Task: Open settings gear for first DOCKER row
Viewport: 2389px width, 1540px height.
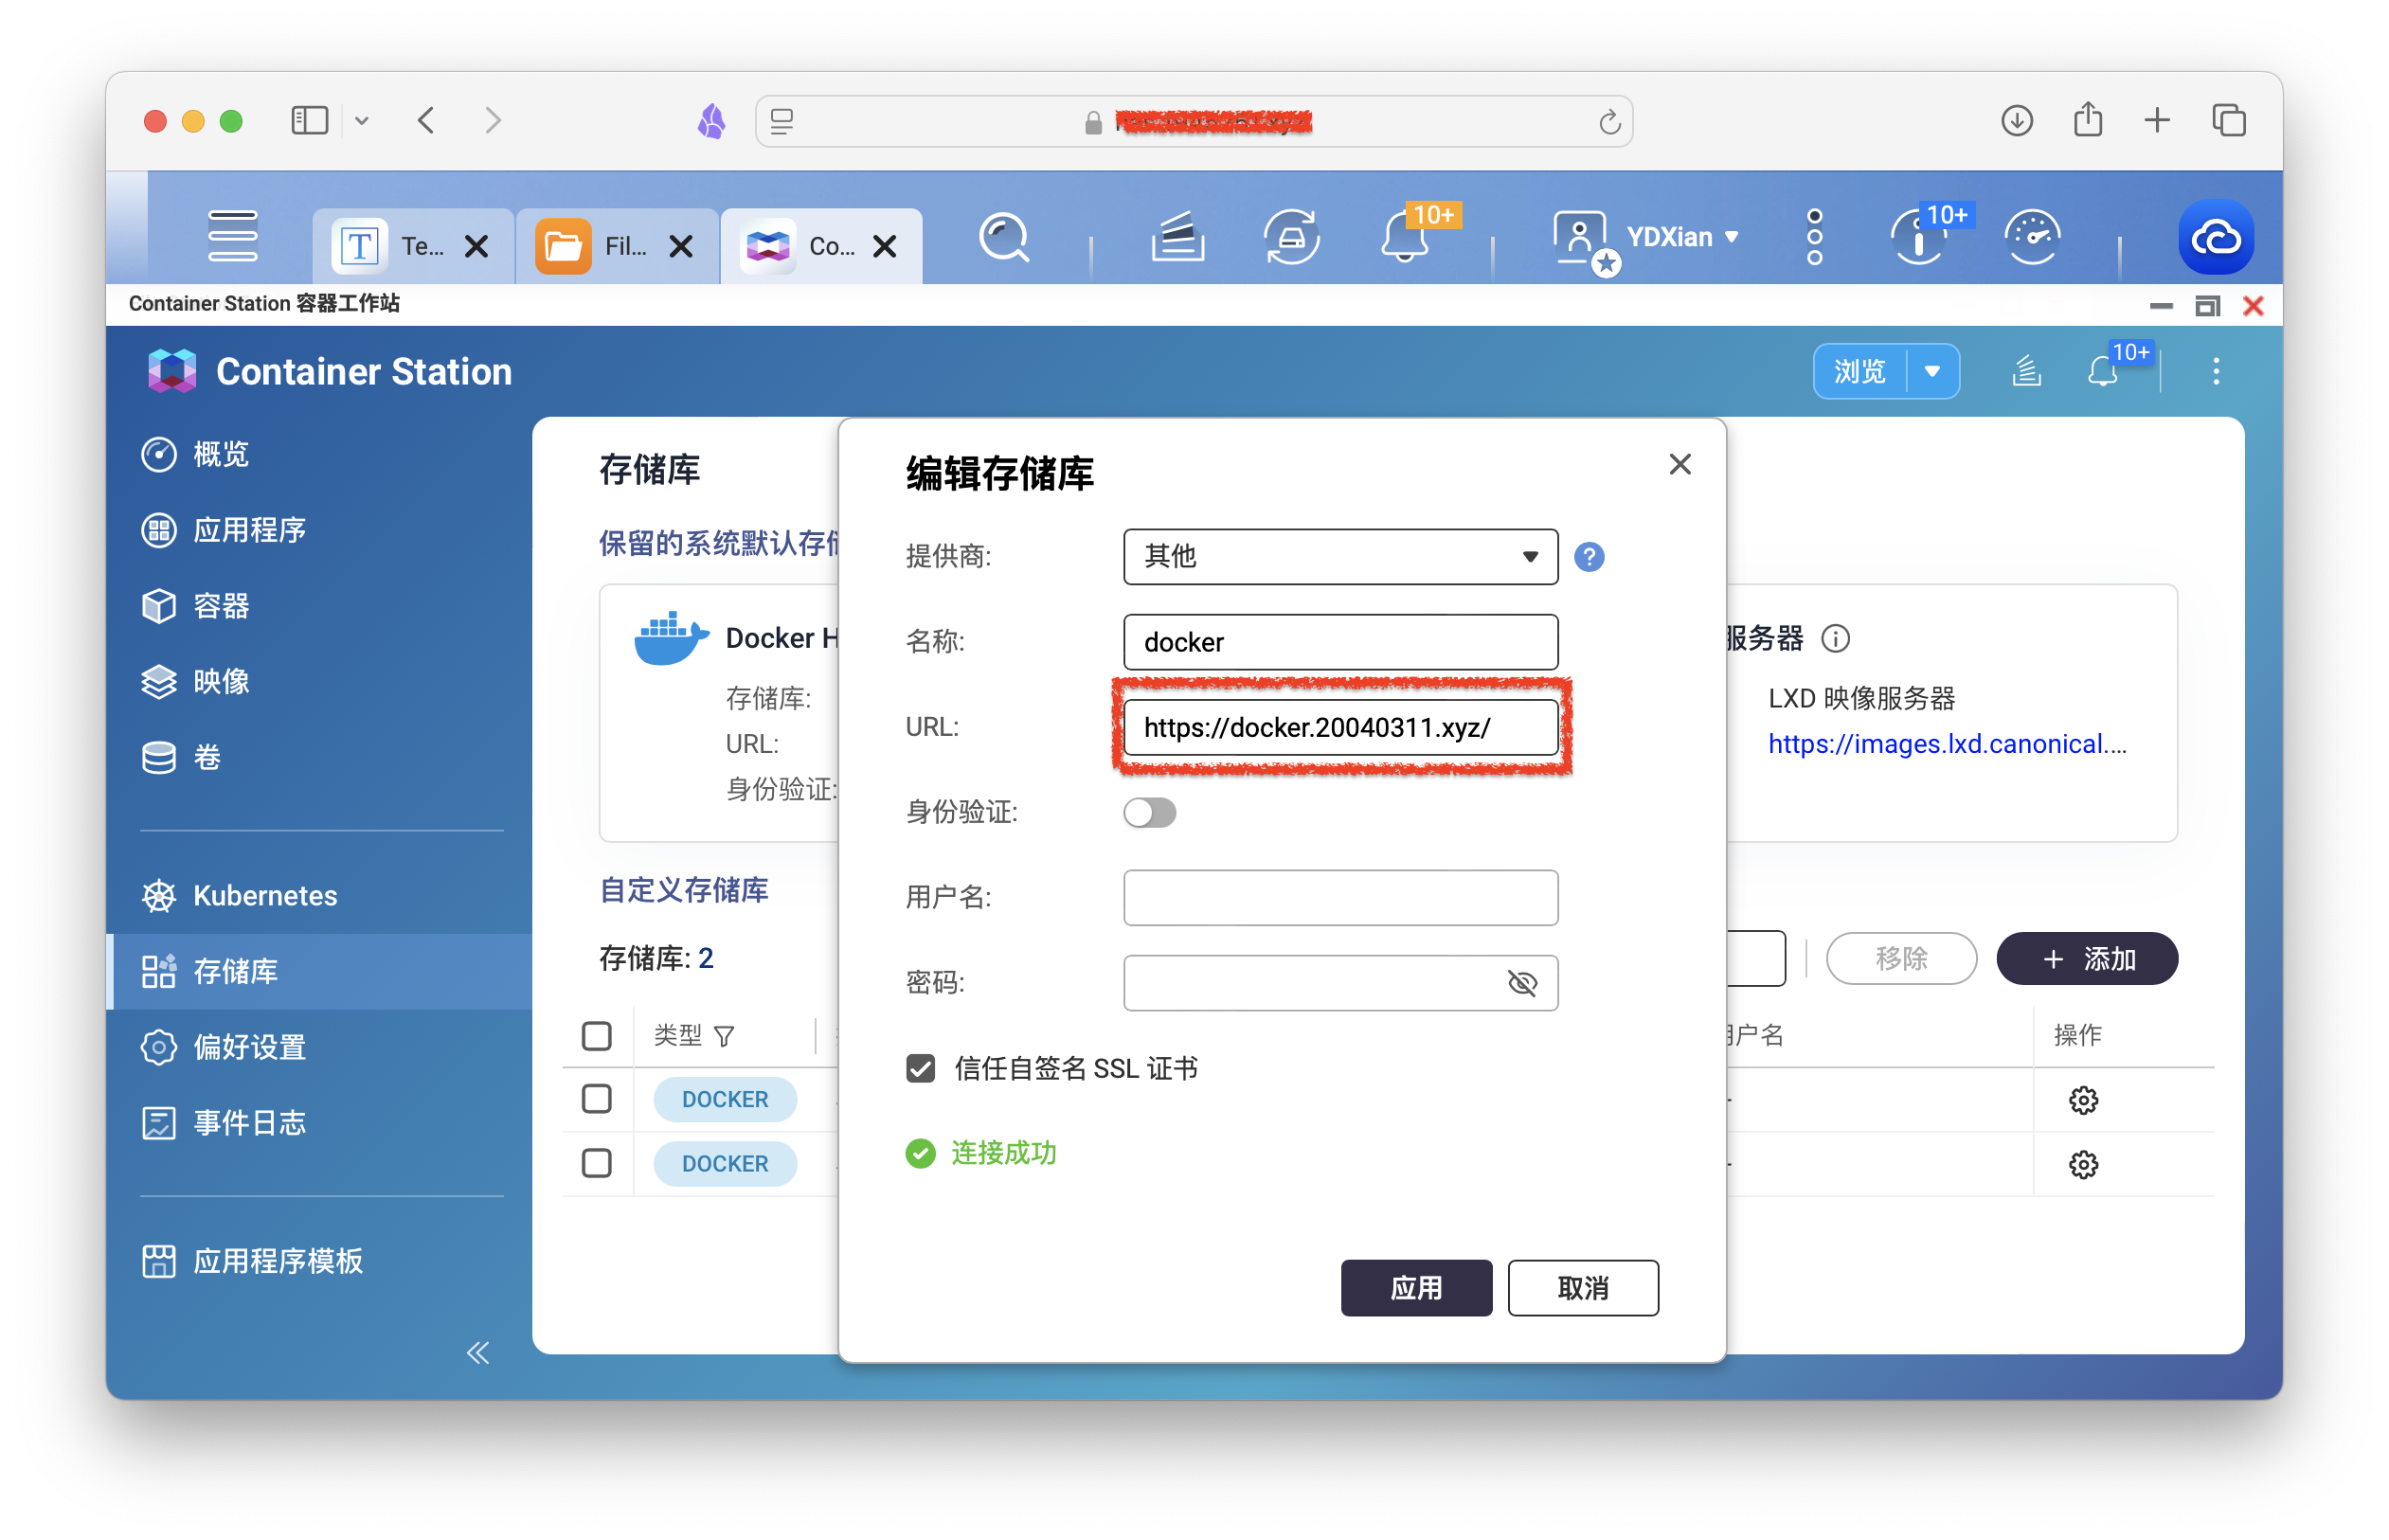Action: [2083, 1100]
